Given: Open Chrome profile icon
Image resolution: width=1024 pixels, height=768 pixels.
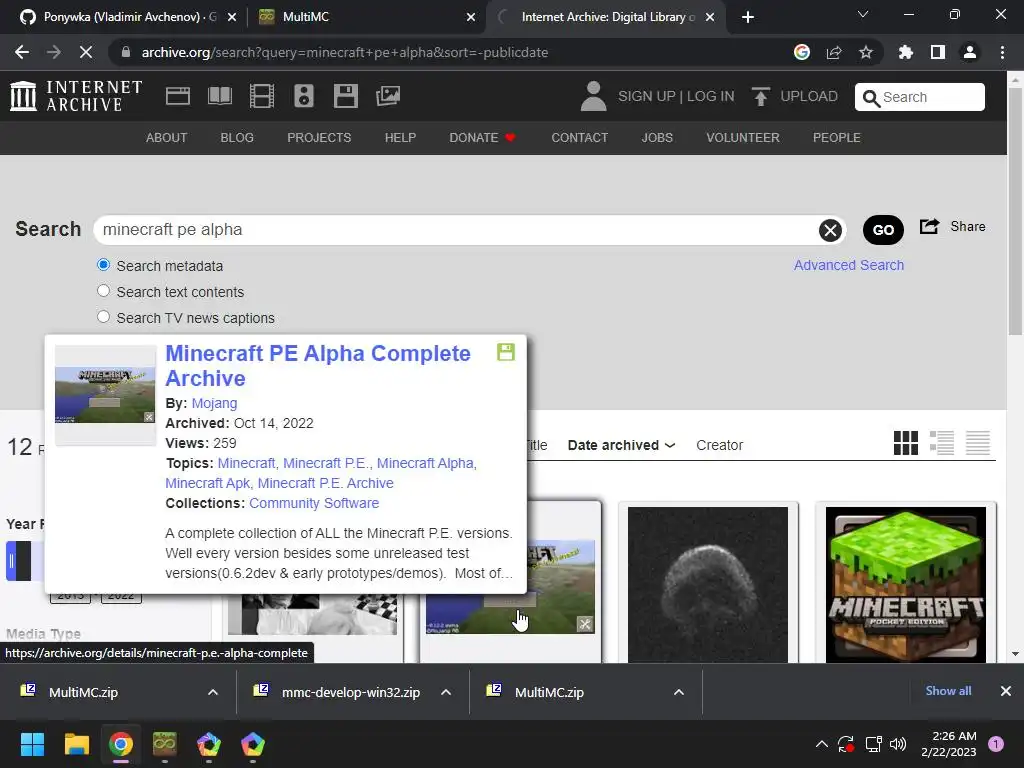Looking at the screenshot, I should [x=970, y=52].
